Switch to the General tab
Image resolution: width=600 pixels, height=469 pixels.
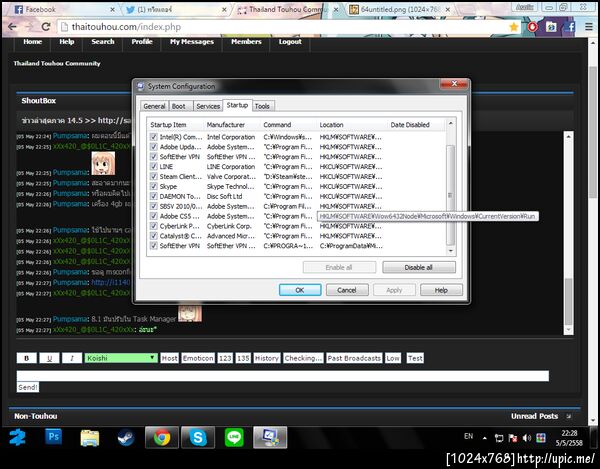(x=154, y=106)
